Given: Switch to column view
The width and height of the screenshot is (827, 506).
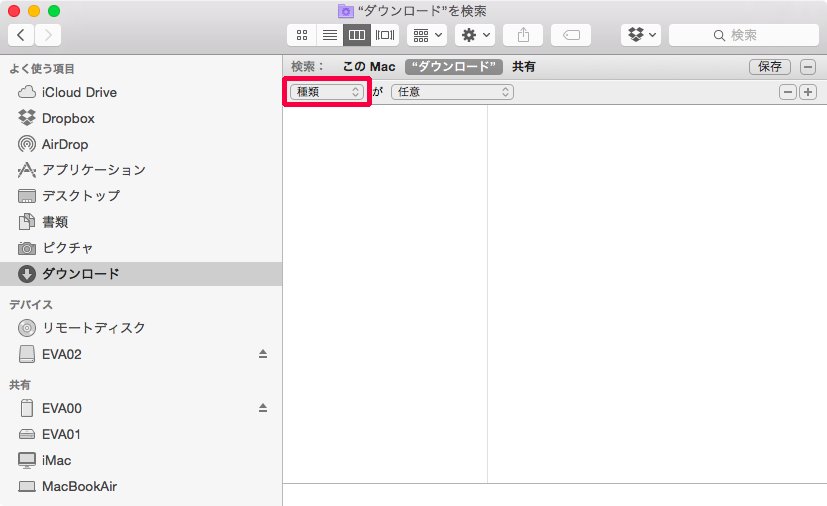Looking at the screenshot, I should click(x=357, y=35).
